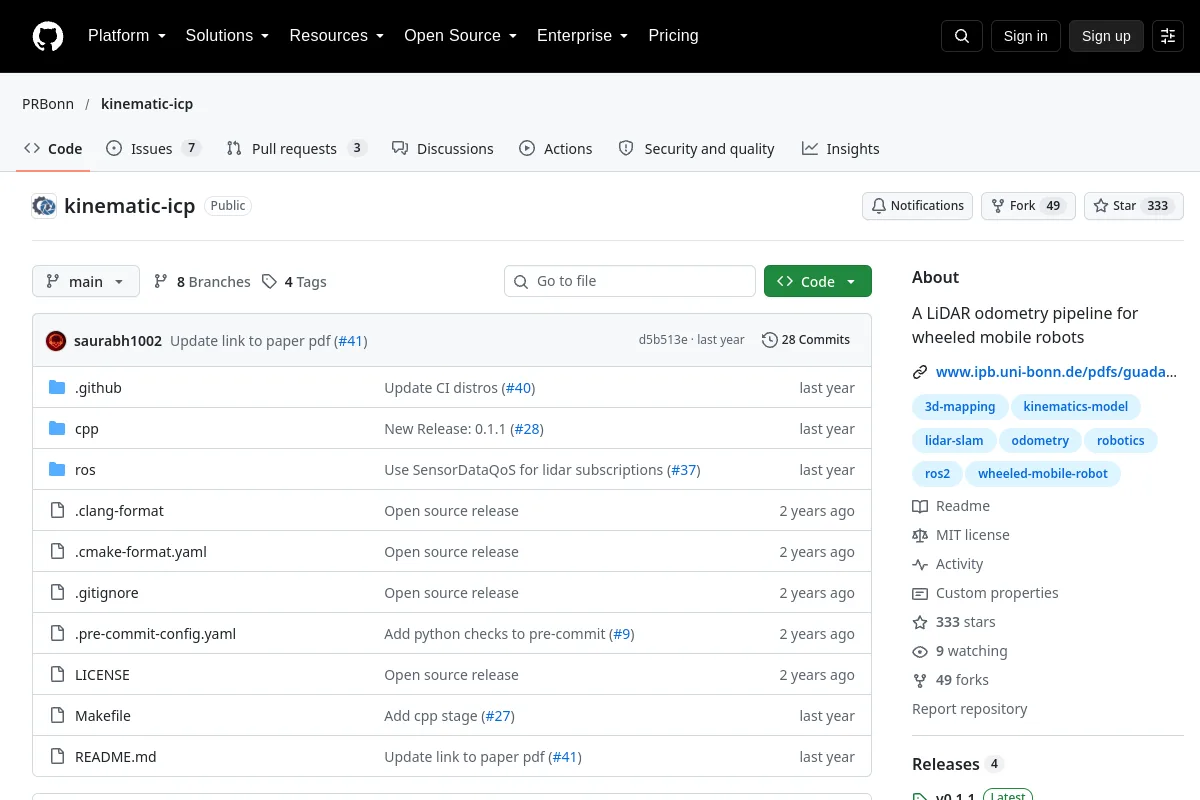Open .gitignore file

coord(107,593)
